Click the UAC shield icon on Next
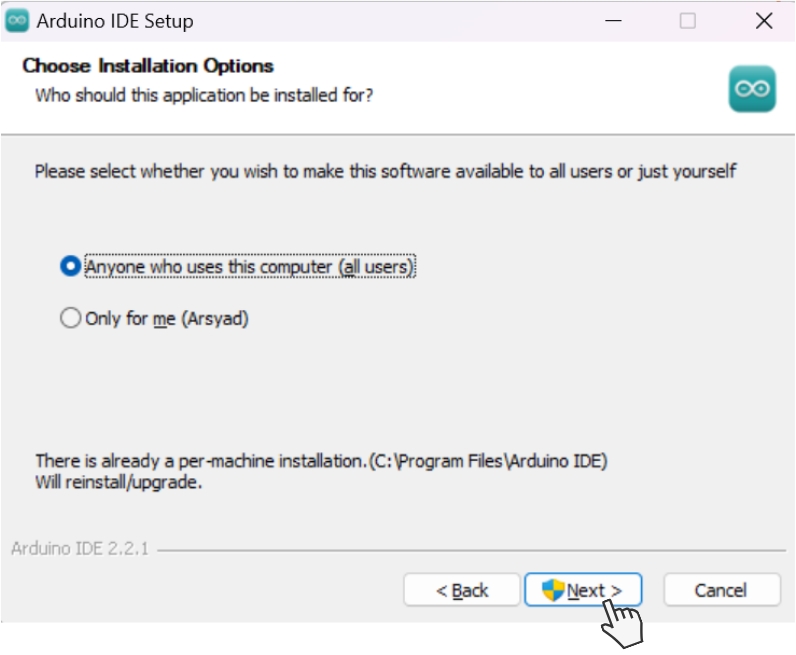 (x=553, y=590)
